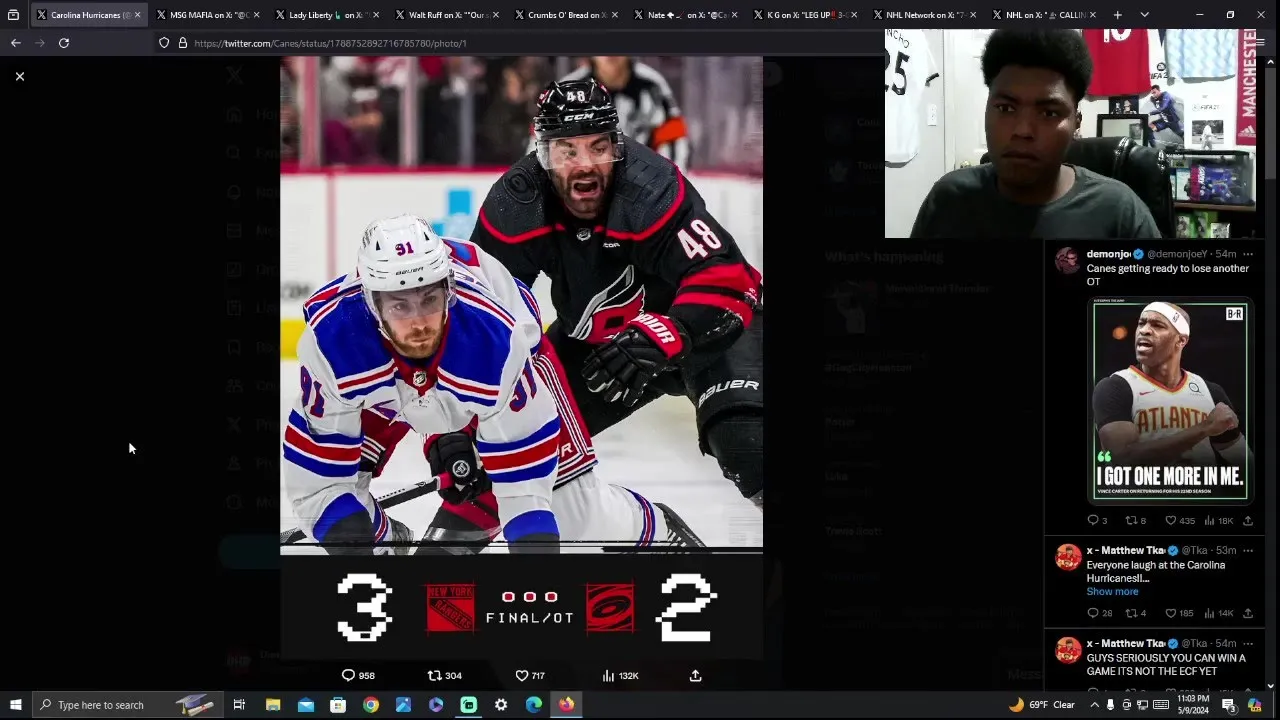The image size is (1280, 720).
Task: Reply to the Hurricanes photo post
Action: [x=358, y=676]
